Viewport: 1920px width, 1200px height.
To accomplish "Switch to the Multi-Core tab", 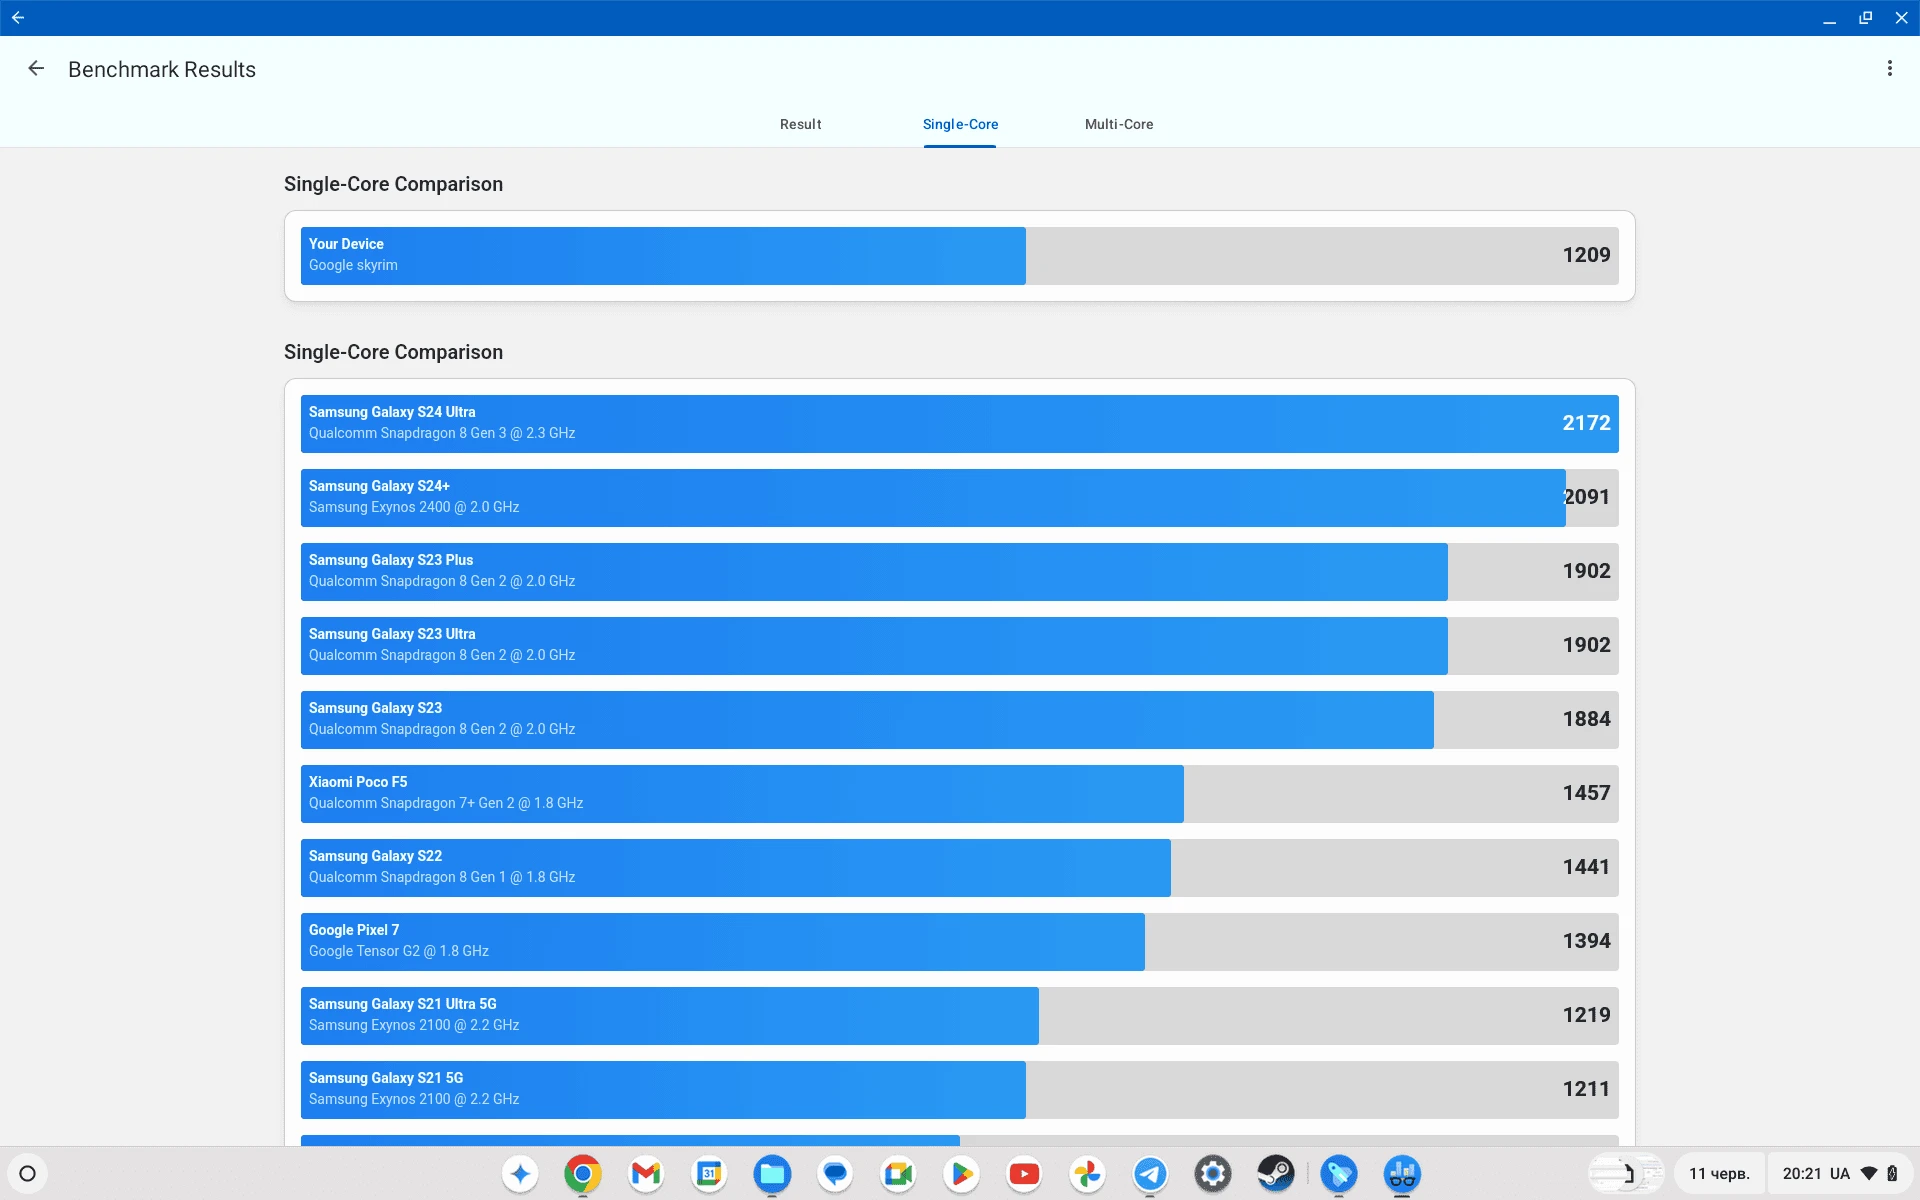I will click(1119, 124).
